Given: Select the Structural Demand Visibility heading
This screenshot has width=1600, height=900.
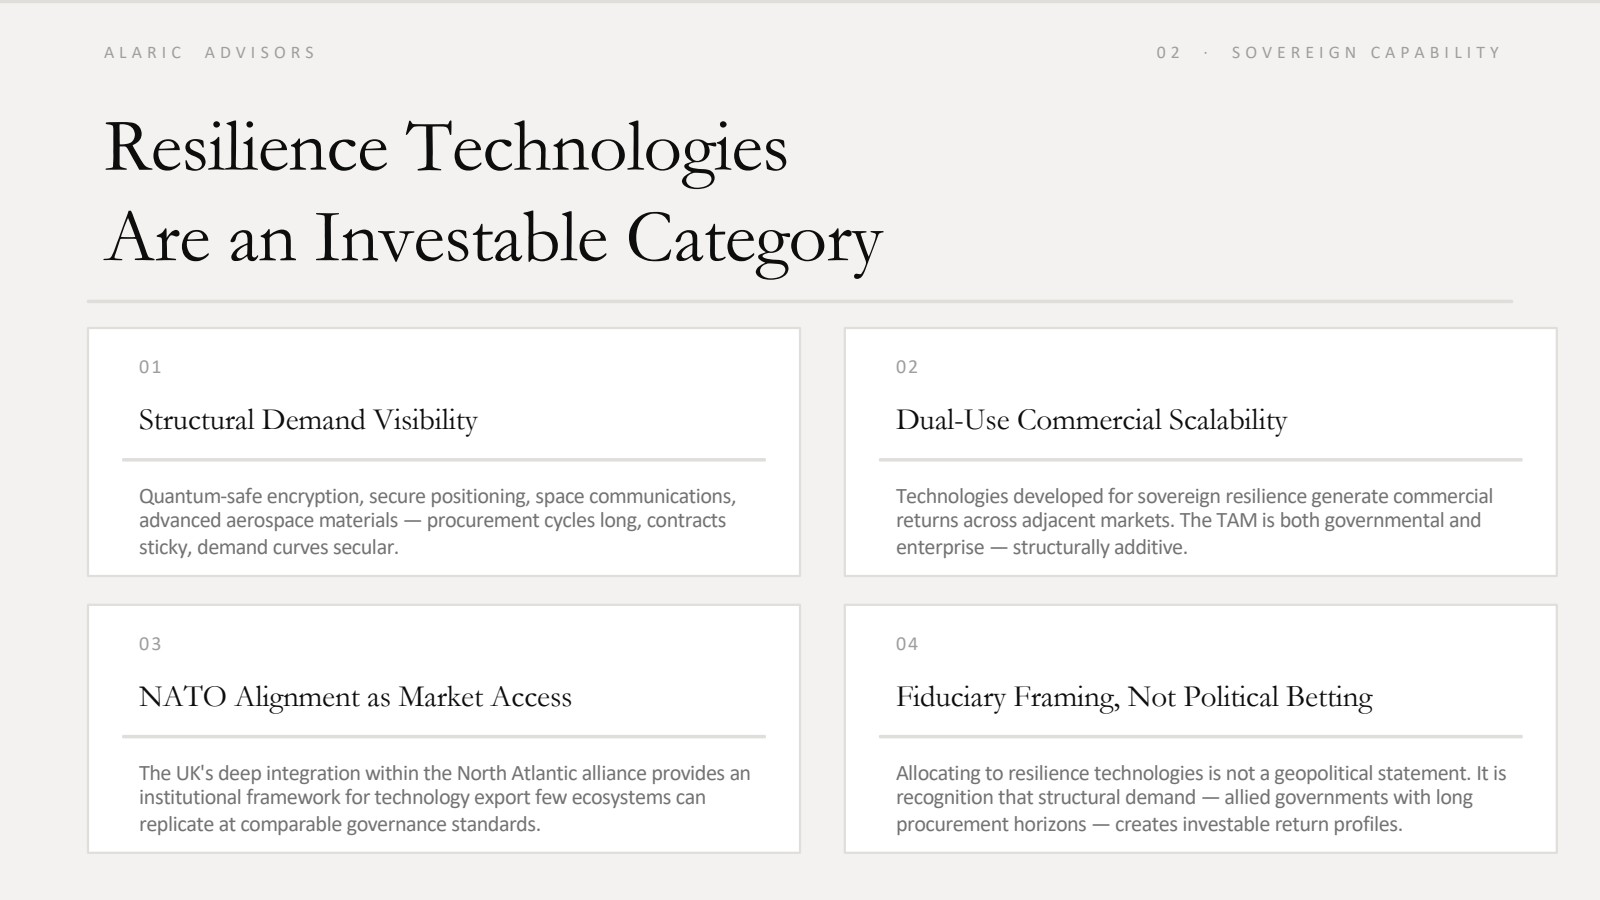Looking at the screenshot, I should coord(308,420).
